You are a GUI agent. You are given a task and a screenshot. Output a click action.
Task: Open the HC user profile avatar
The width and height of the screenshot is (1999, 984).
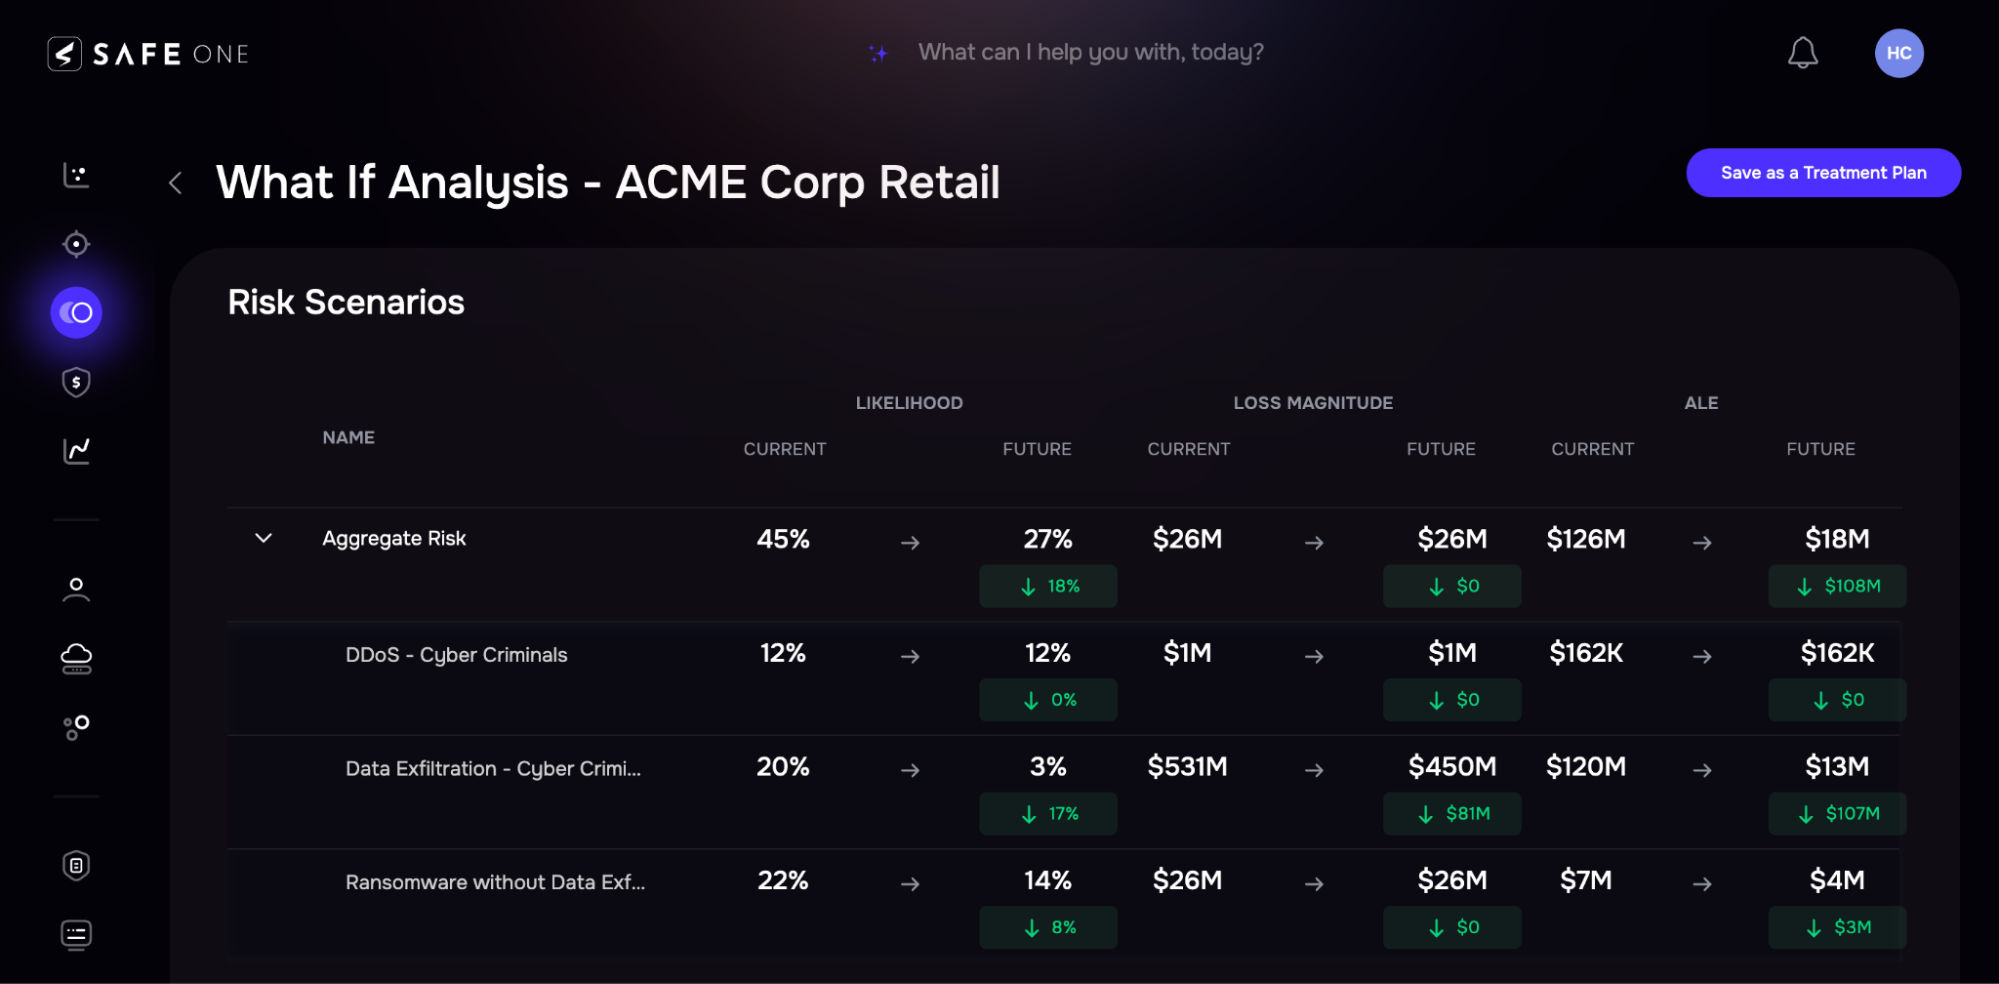click(1898, 53)
